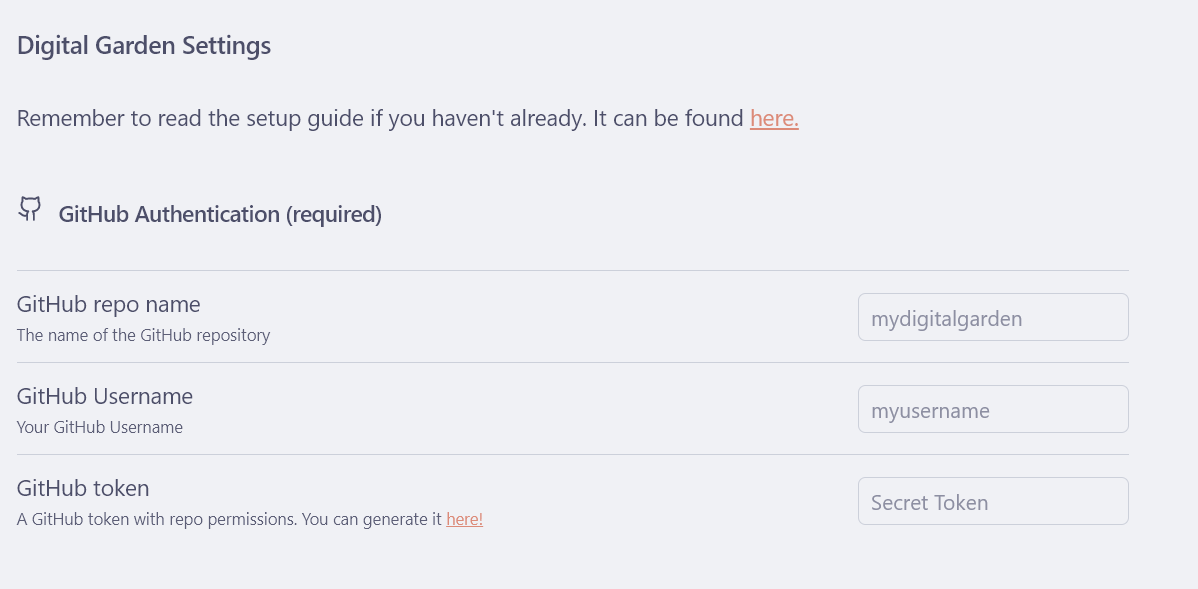Click the "GitHub token" setting label
1198x589 pixels.
[83, 488]
